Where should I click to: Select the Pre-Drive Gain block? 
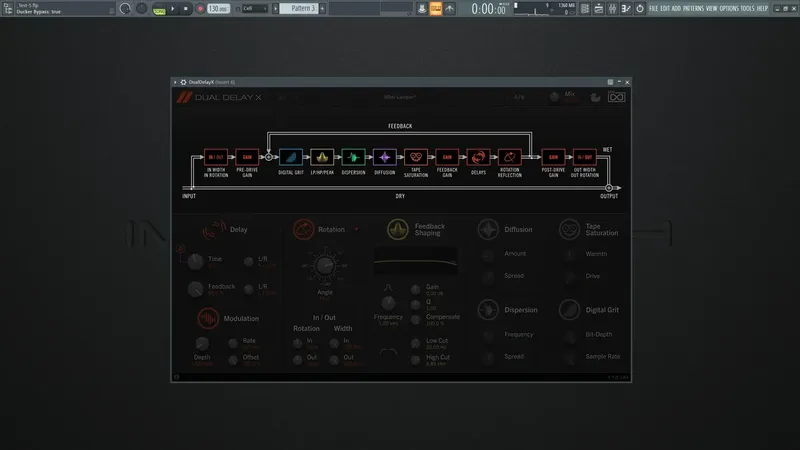point(247,157)
